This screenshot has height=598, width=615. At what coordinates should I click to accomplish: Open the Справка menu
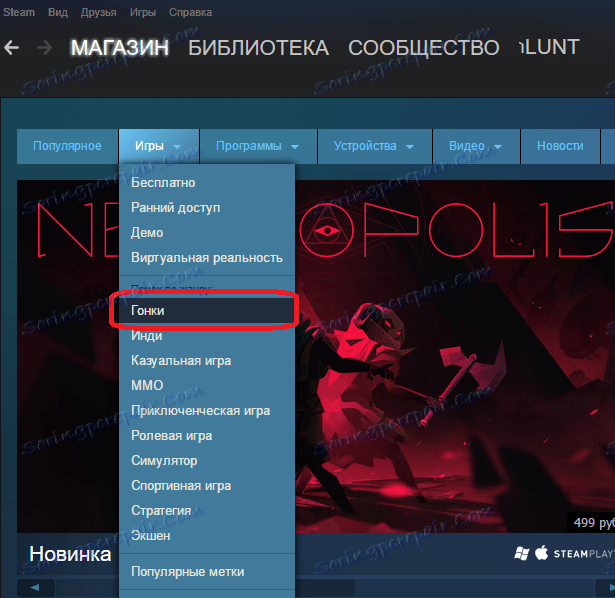click(x=190, y=12)
